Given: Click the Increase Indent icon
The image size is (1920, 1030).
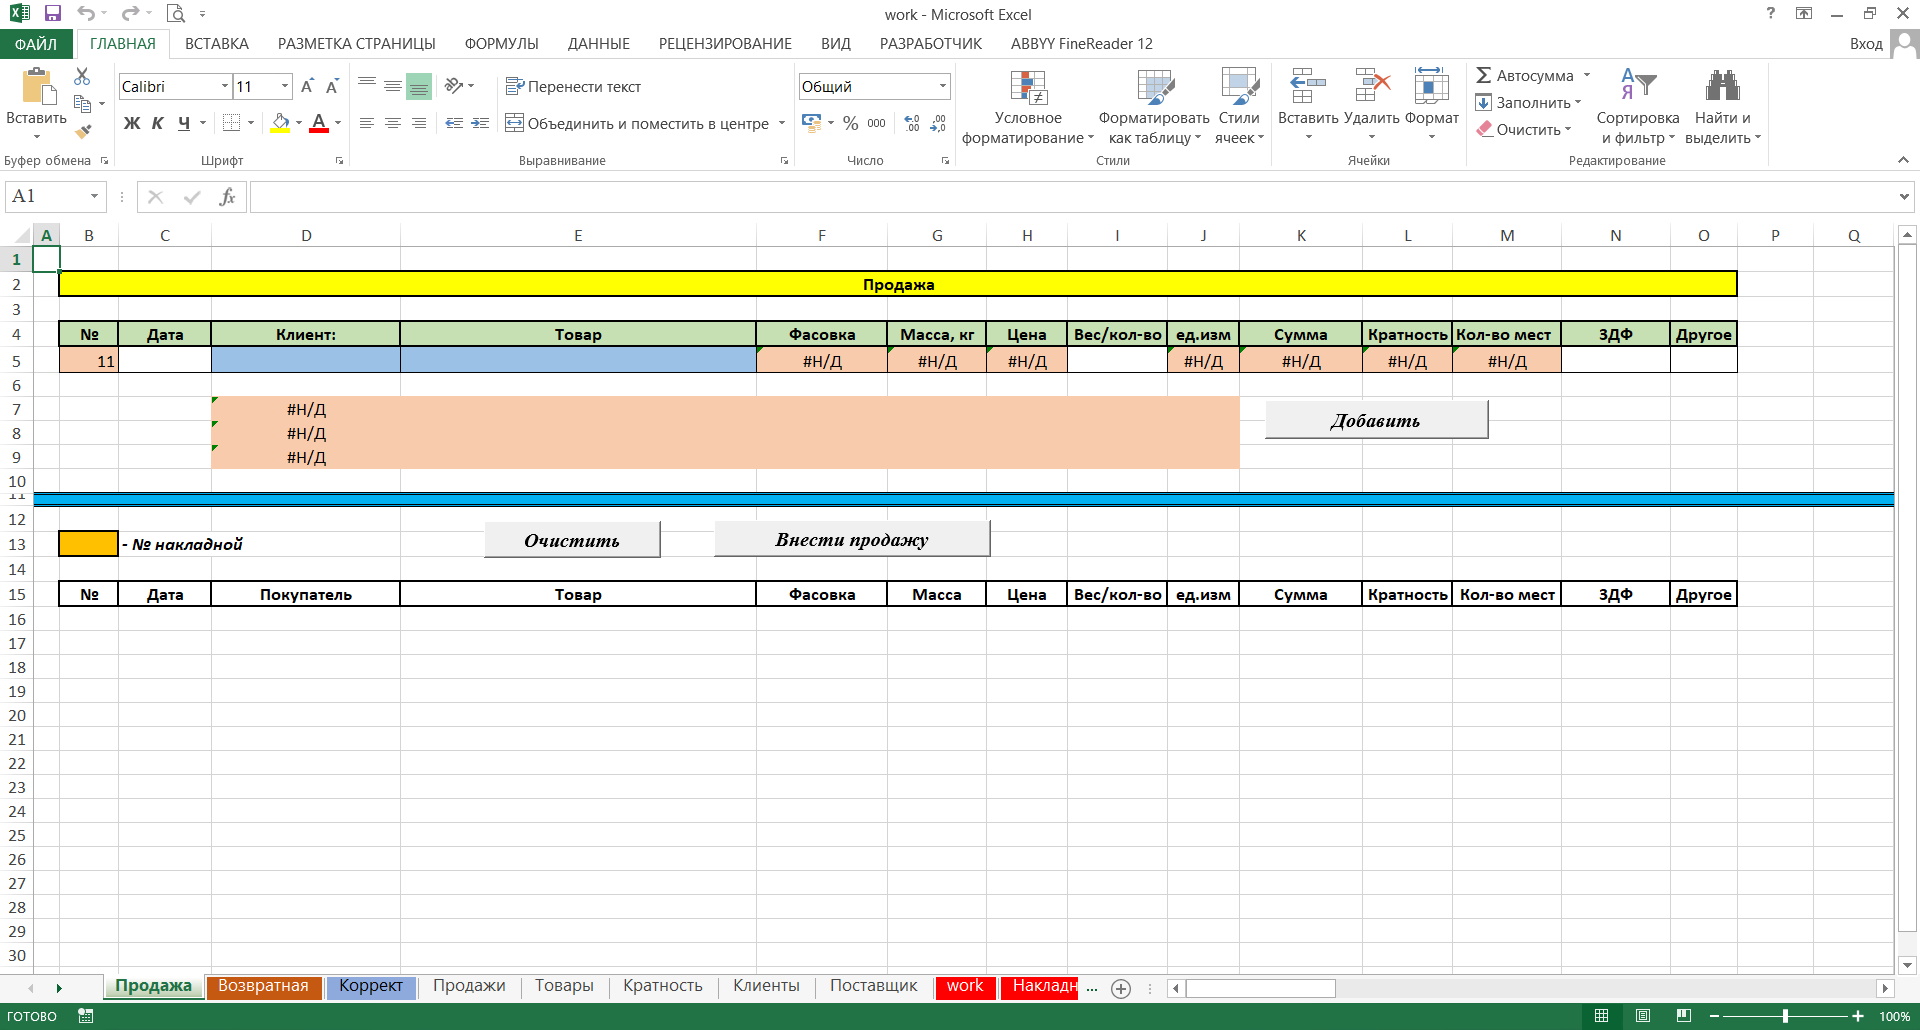Looking at the screenshot, I should [x=480, y=123].
